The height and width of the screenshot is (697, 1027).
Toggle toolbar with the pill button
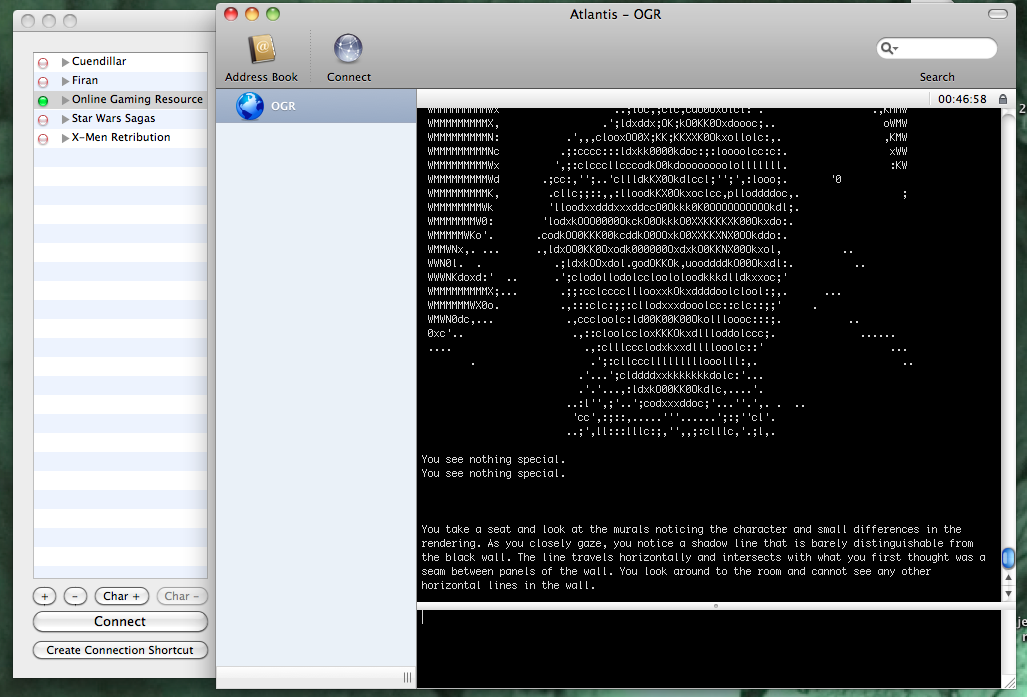(x=998, y=14)
